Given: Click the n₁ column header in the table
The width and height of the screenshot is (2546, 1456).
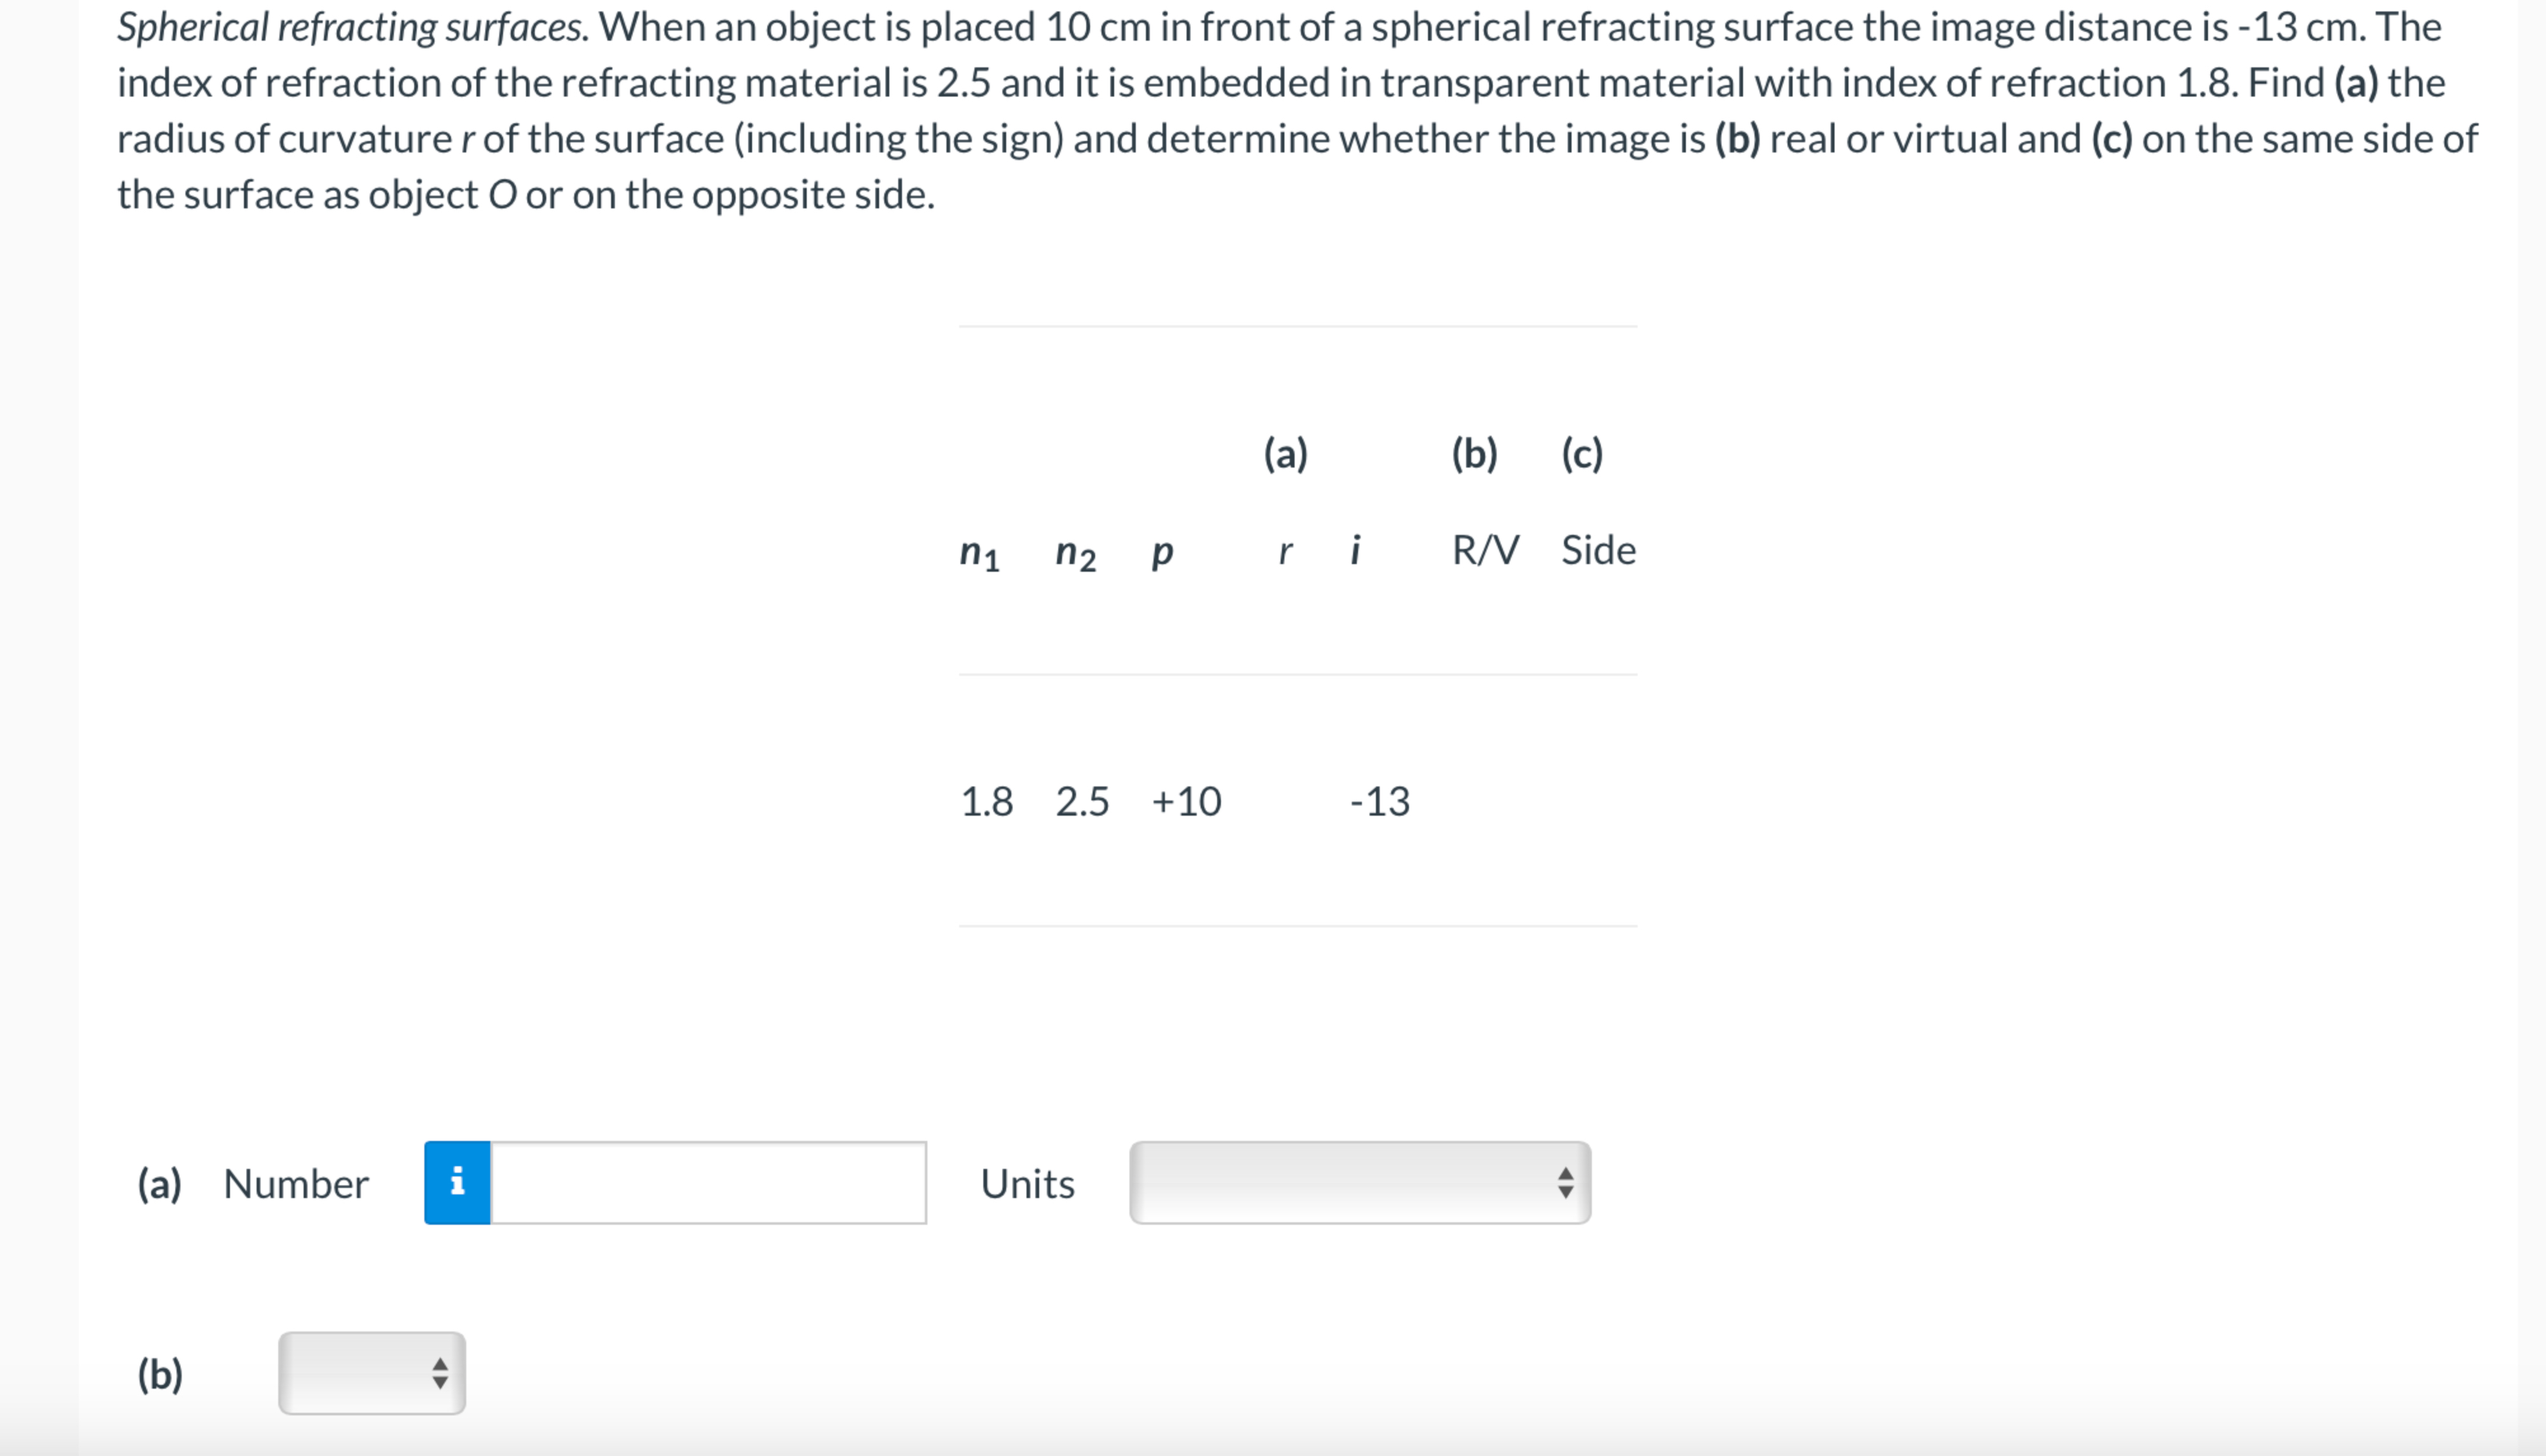Looking at the screenshot, I should pyautogui.click(x=979, y=552).
